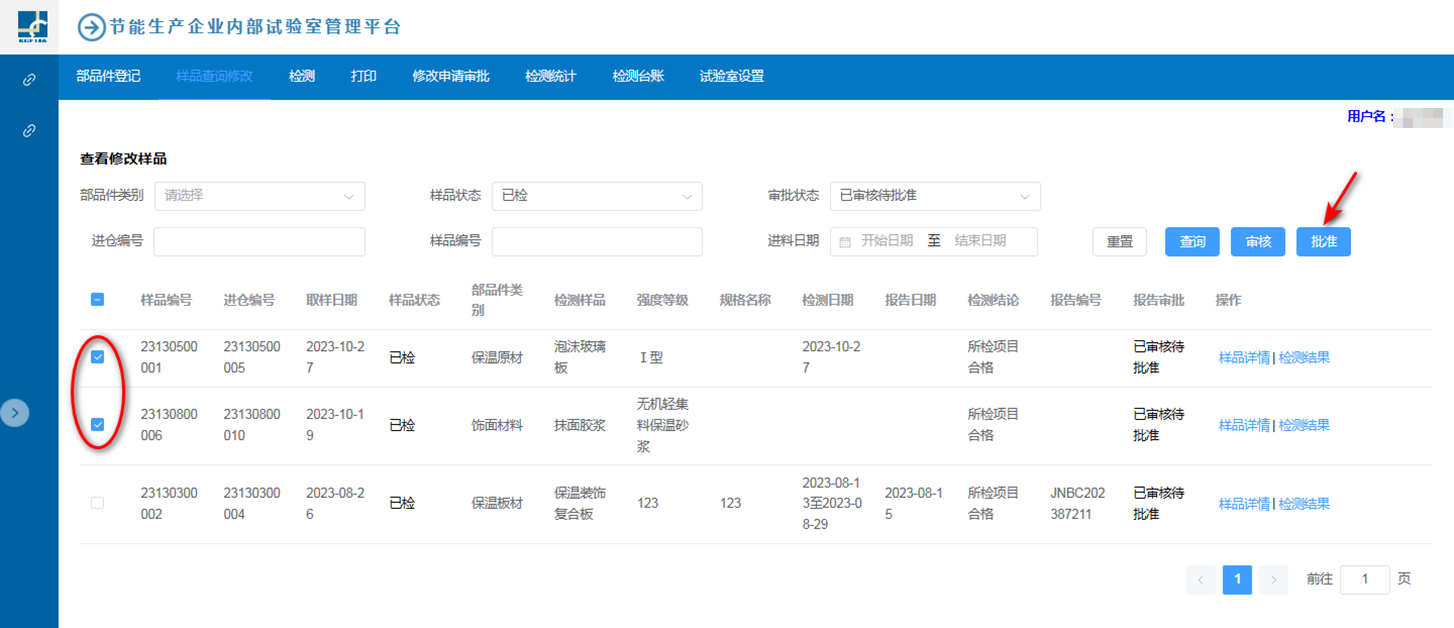Screen dimensions: 1454x628
Task: Open the 试验室设置 menu tab
Action: pyautogui.click(x=731, y=76)
